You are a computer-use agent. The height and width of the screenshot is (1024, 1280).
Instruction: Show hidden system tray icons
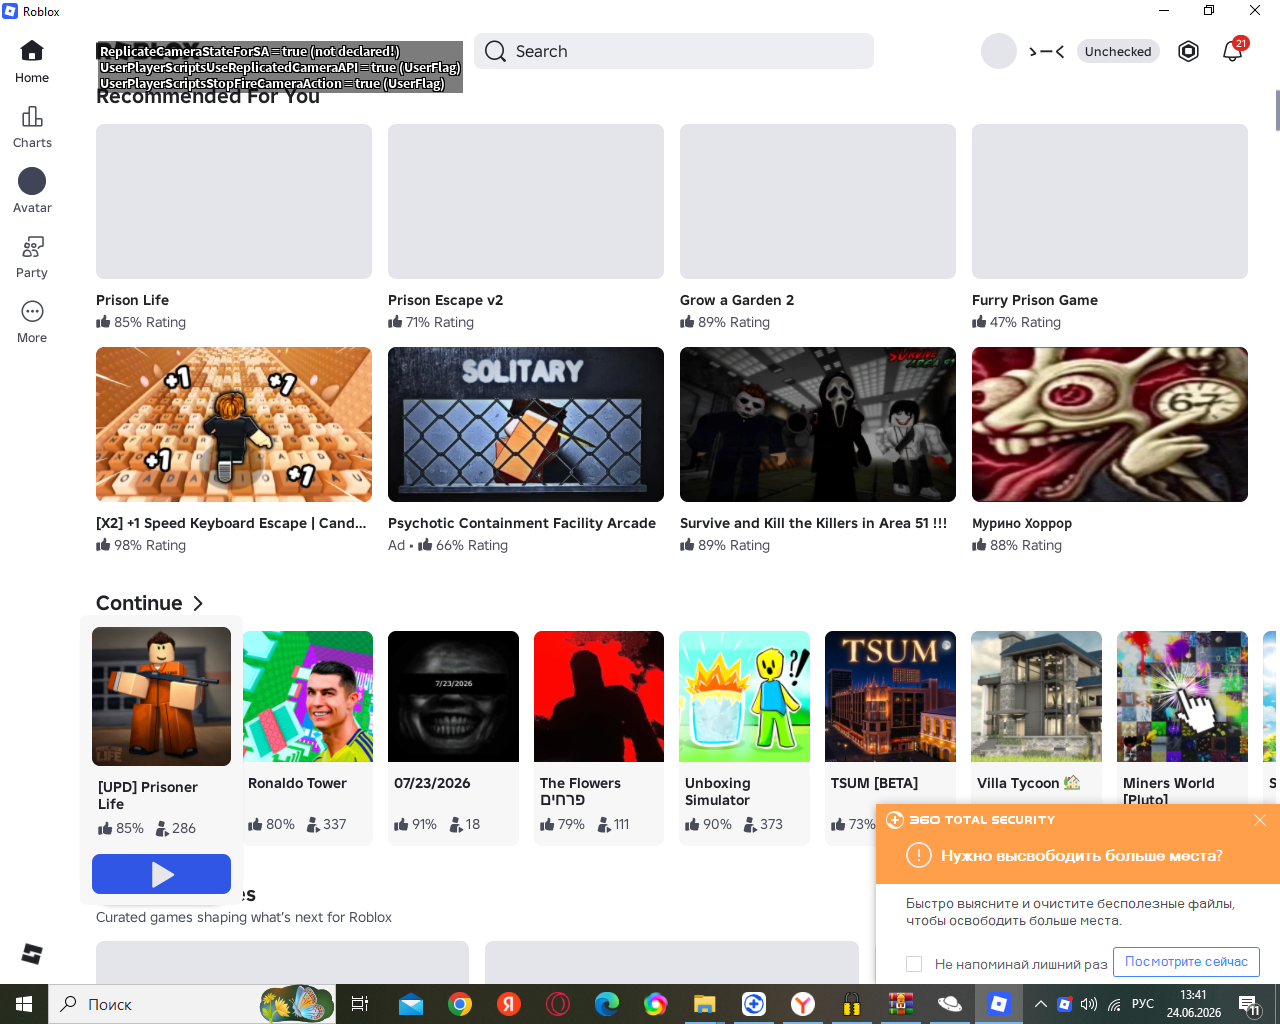(1040, 1004)
